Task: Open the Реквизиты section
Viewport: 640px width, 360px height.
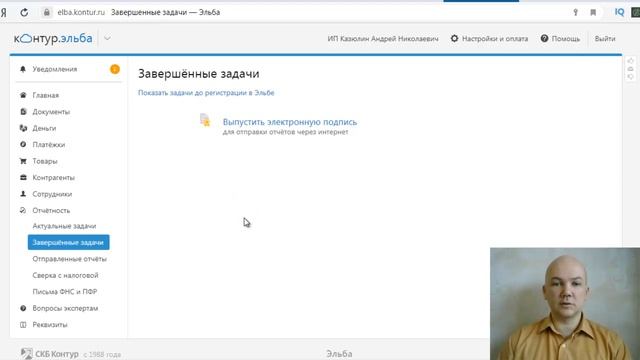Action: (x=50, y=325)
